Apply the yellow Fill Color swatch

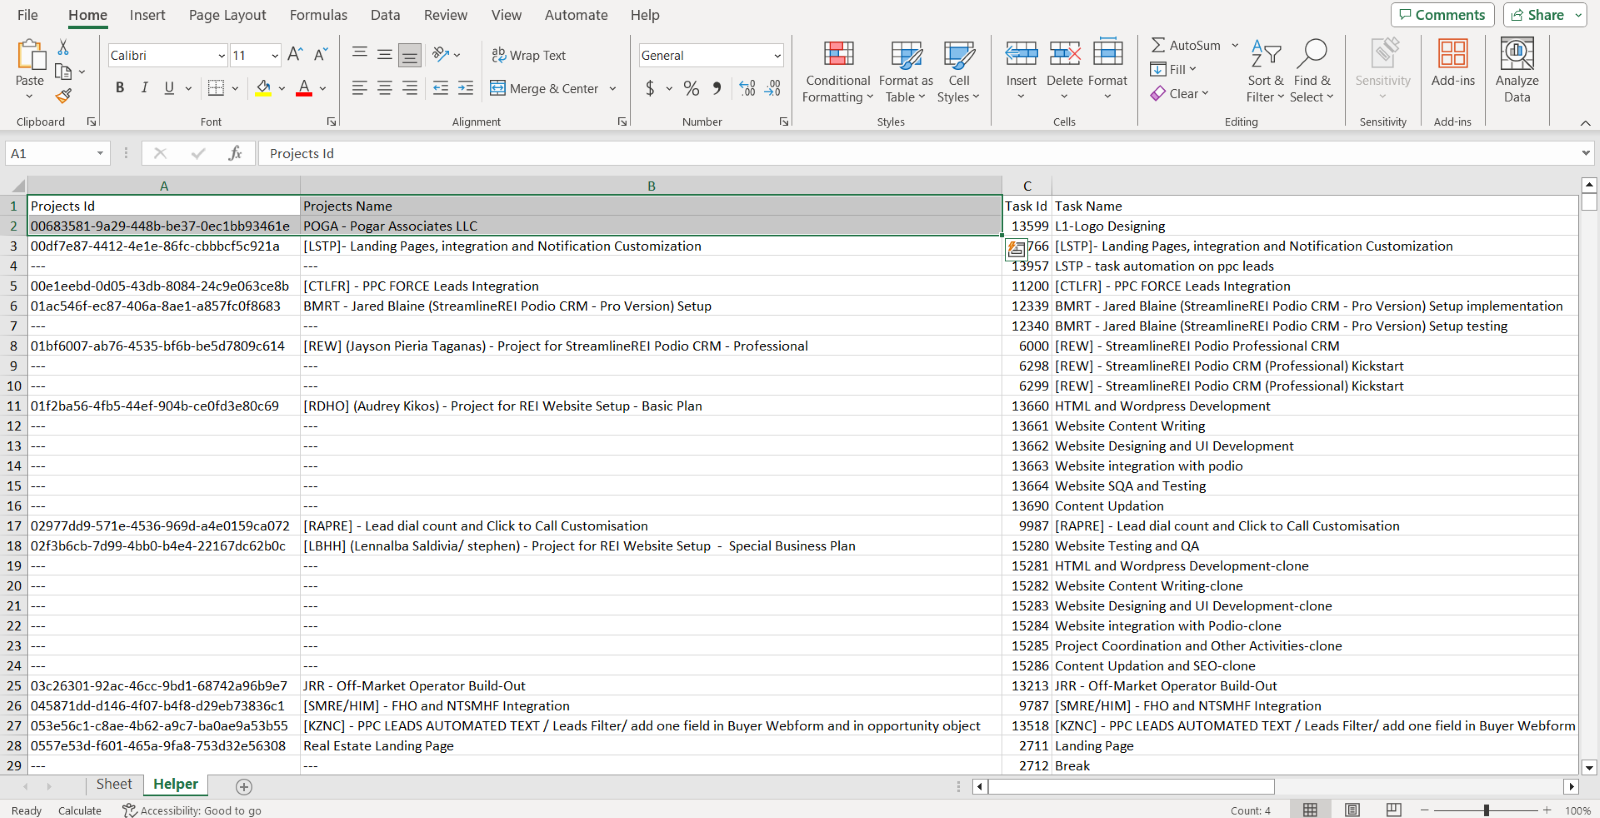point(263,88)
